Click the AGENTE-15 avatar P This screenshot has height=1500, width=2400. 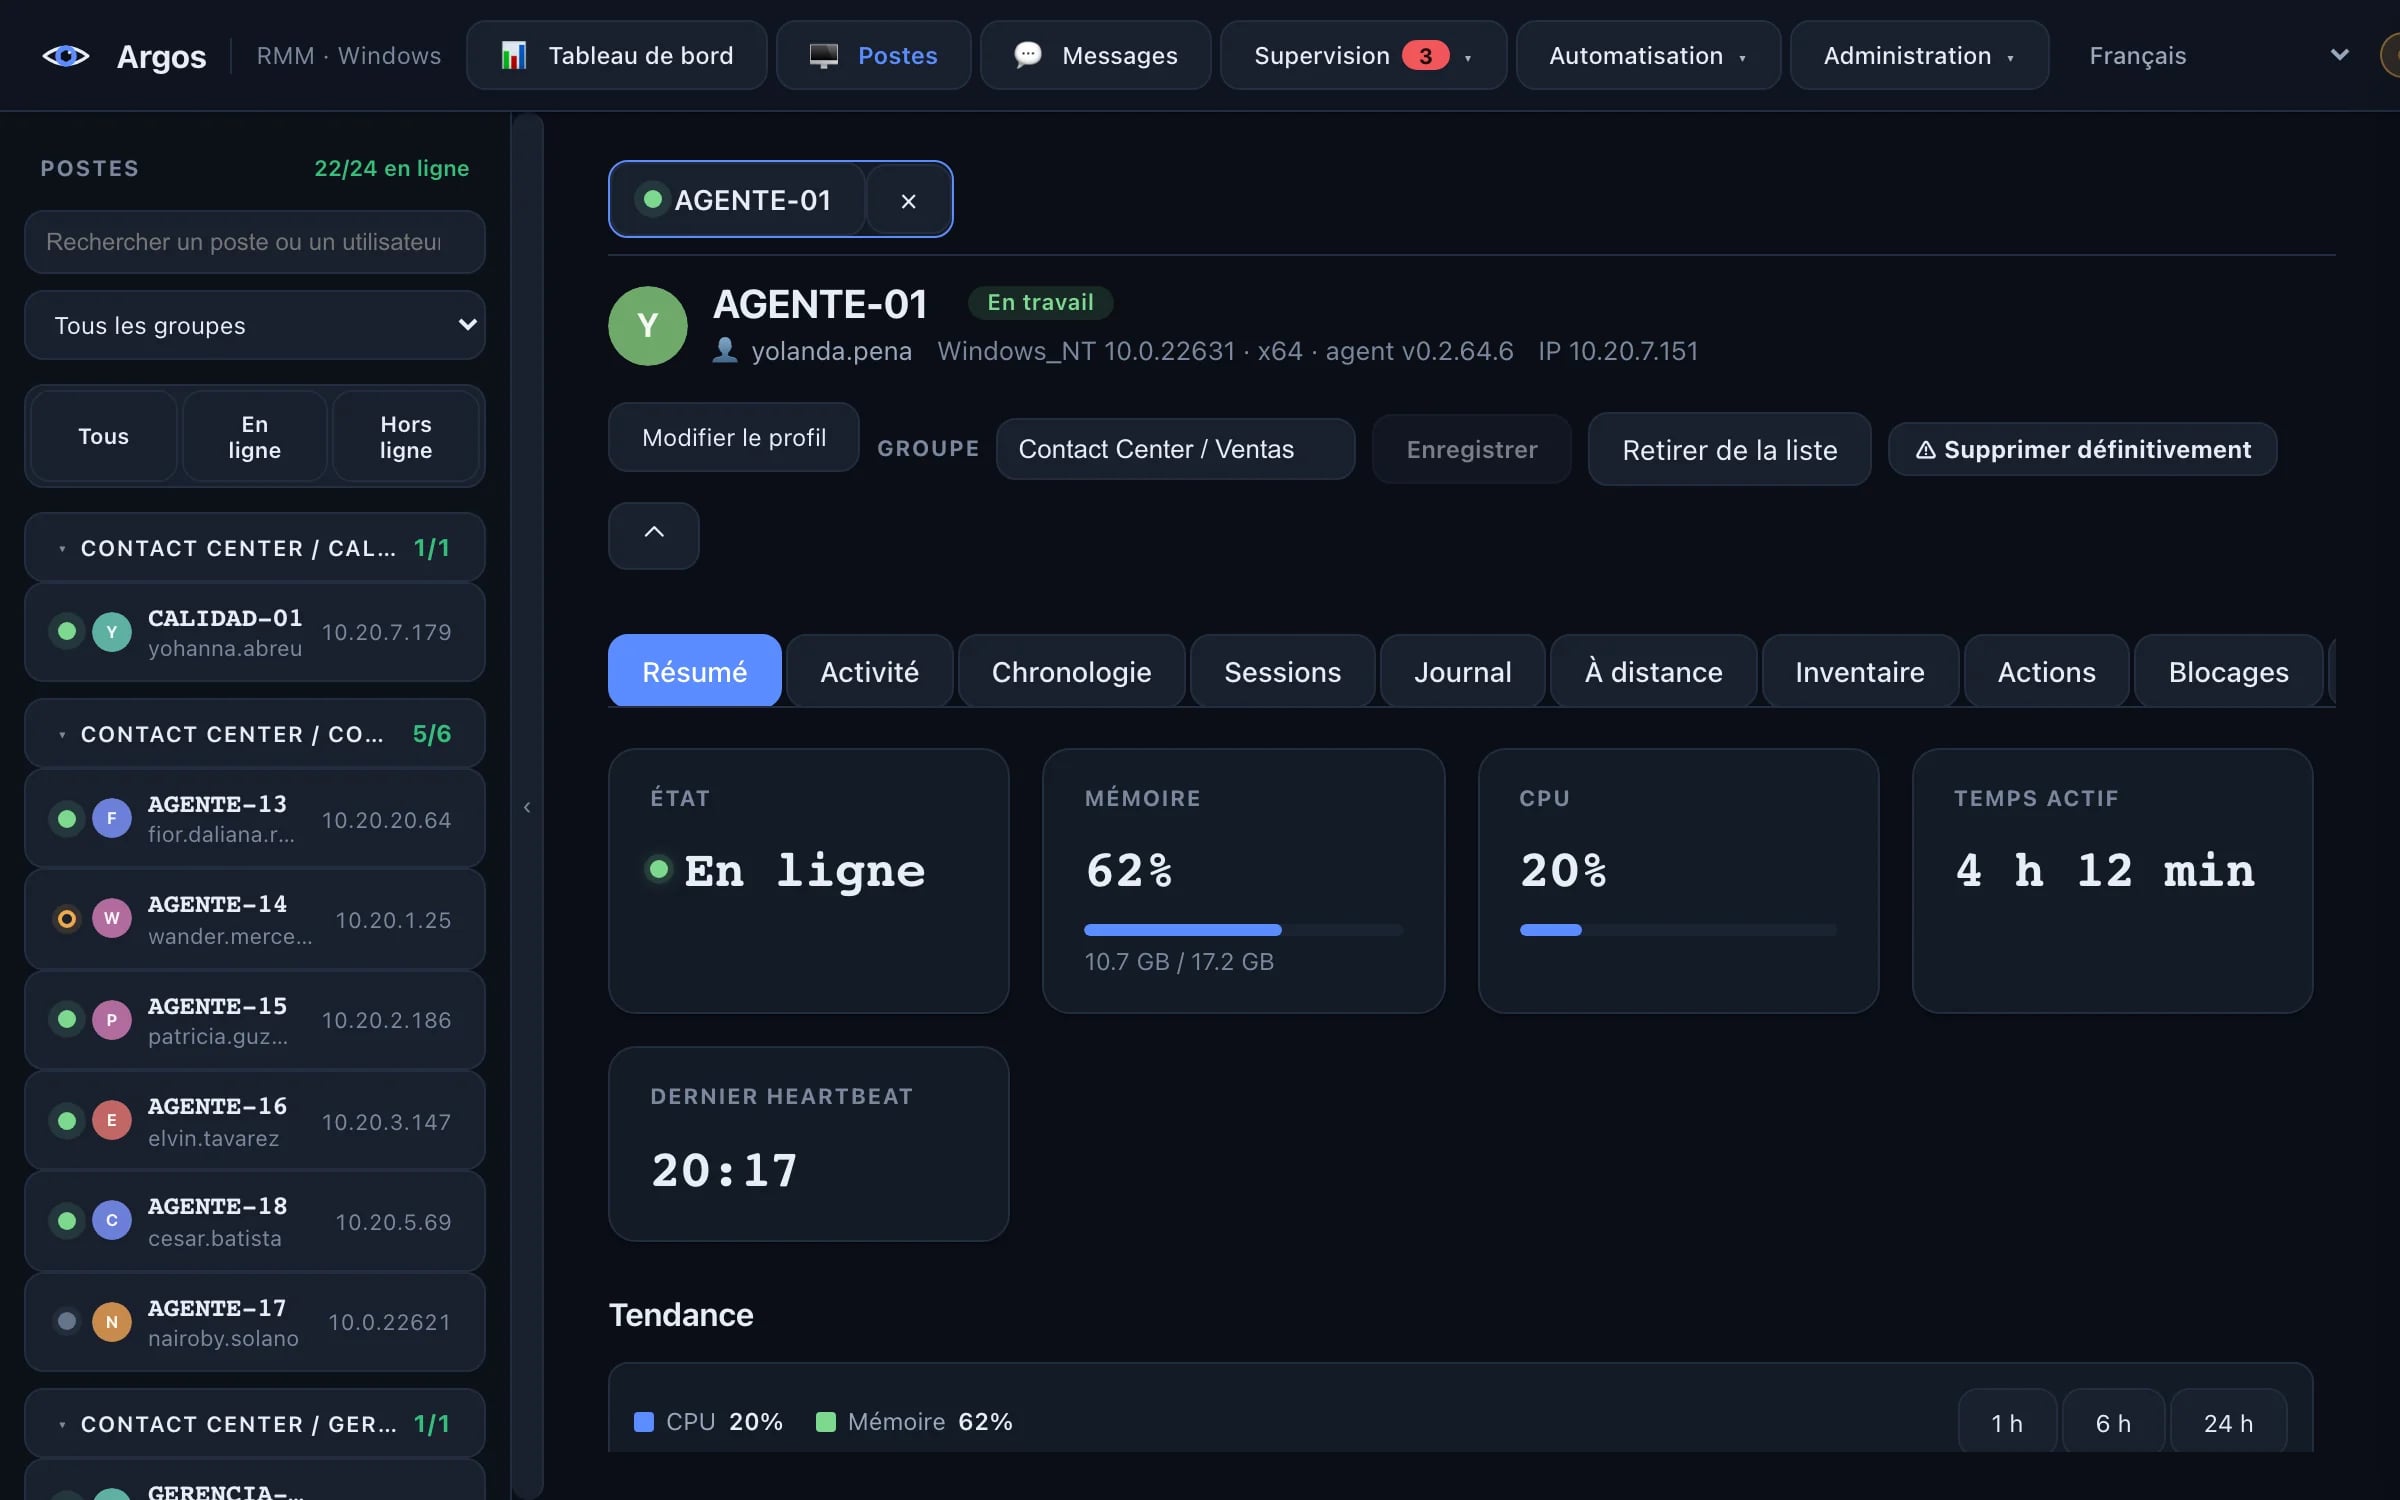[x=112, y=1019]
